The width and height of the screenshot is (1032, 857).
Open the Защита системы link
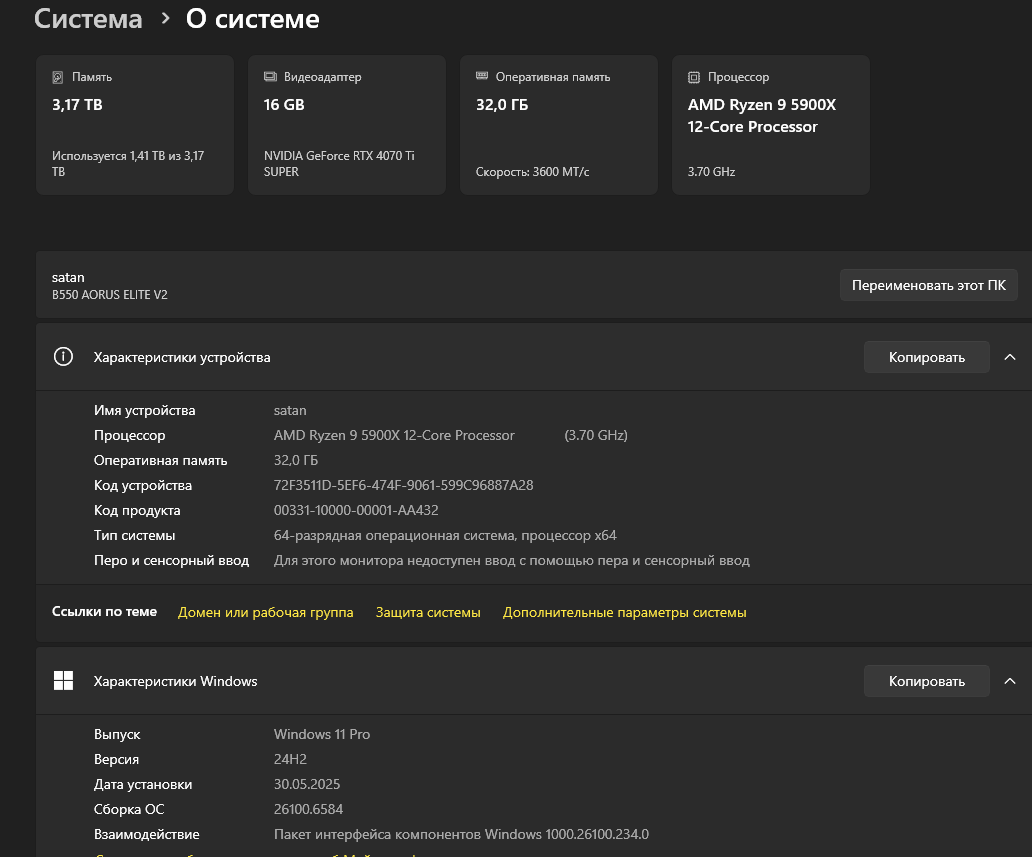point(428,612)
